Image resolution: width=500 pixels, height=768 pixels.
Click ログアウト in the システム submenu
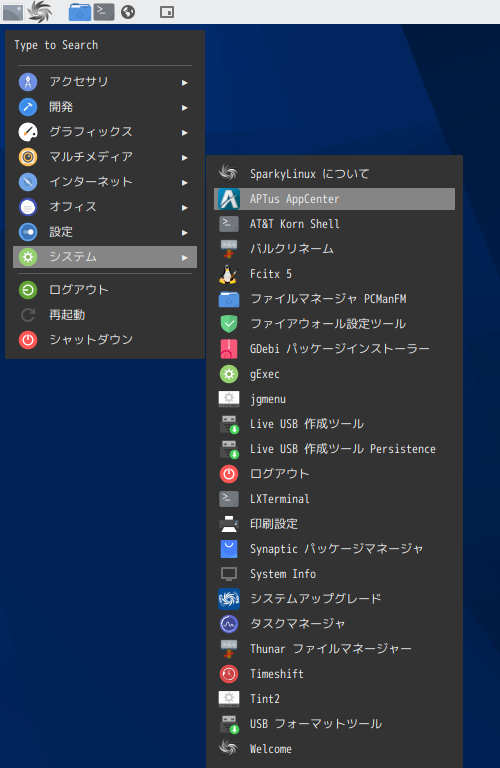coord(334,474)
